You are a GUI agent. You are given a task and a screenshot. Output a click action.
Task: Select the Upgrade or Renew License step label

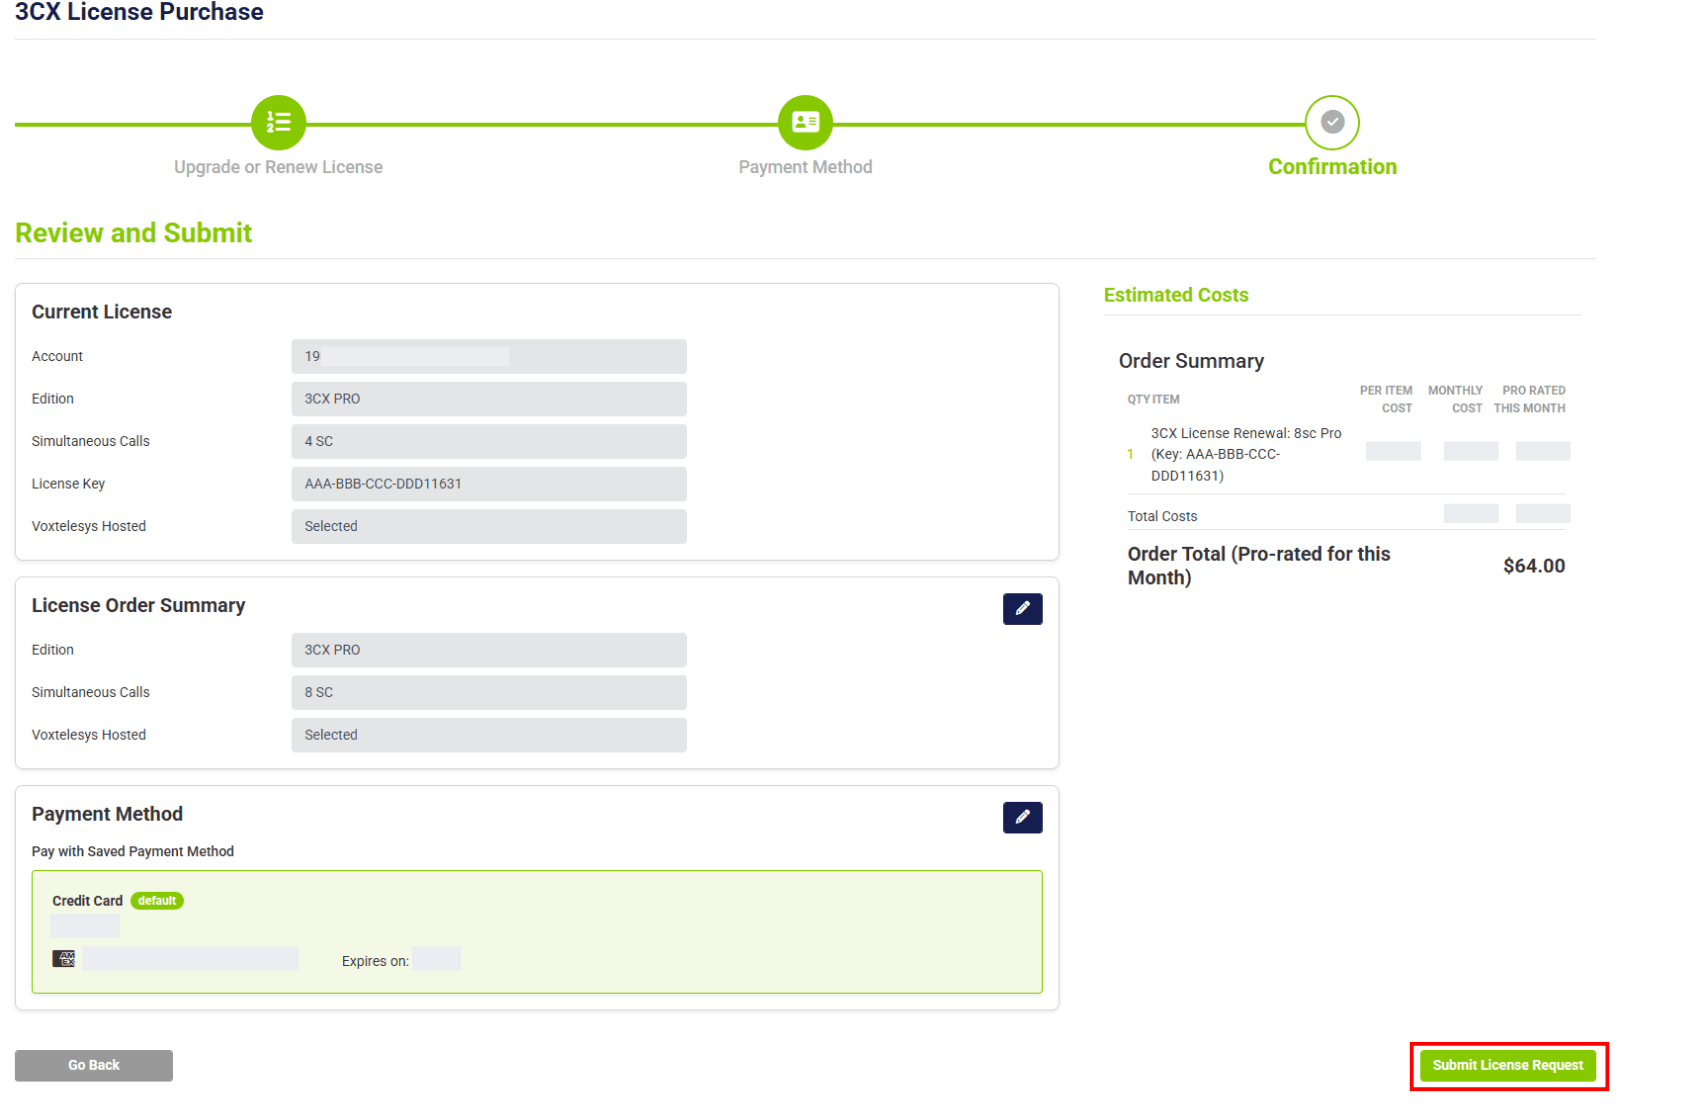[x=278, y=167]
